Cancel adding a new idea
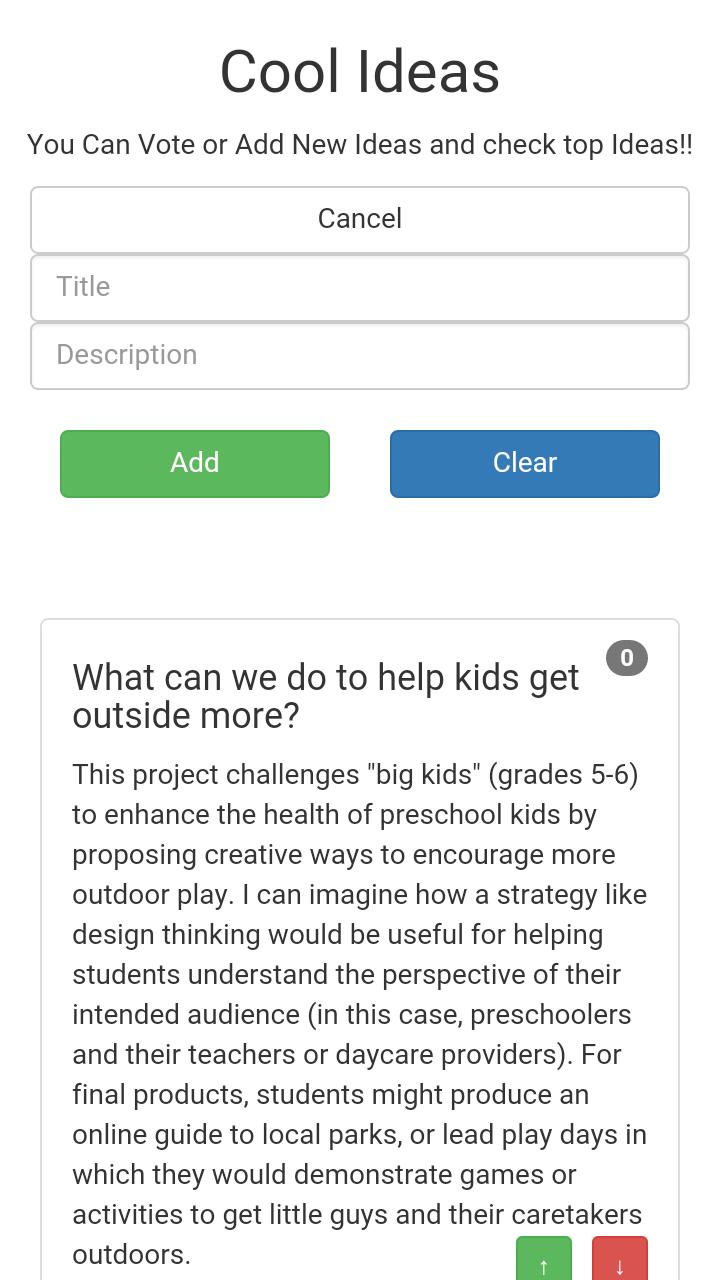The width and height of the screenshot is (720, 1280). (x=360, y=219)
